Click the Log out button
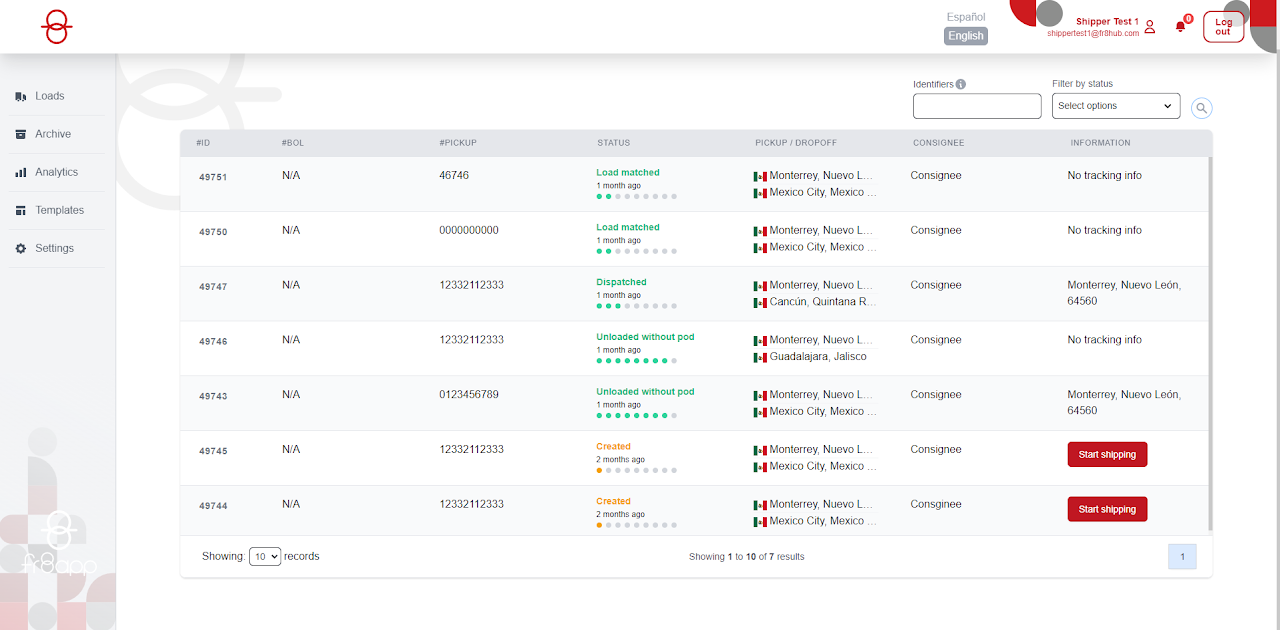This screenshot has height=630, width=1280. tap(1223, 27)
